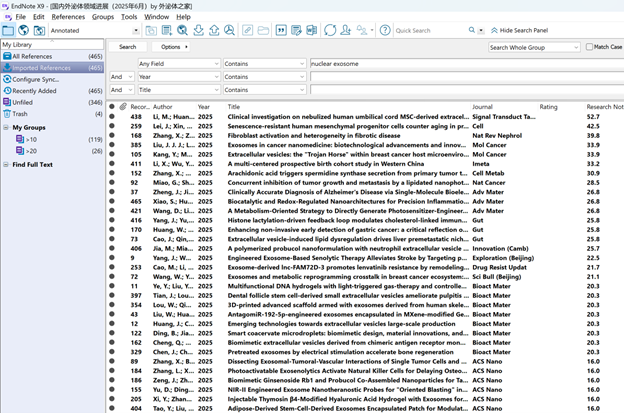This screenshot has height=413, width=624.
Task: Sort references by Author column header
Action: point(162,107)
